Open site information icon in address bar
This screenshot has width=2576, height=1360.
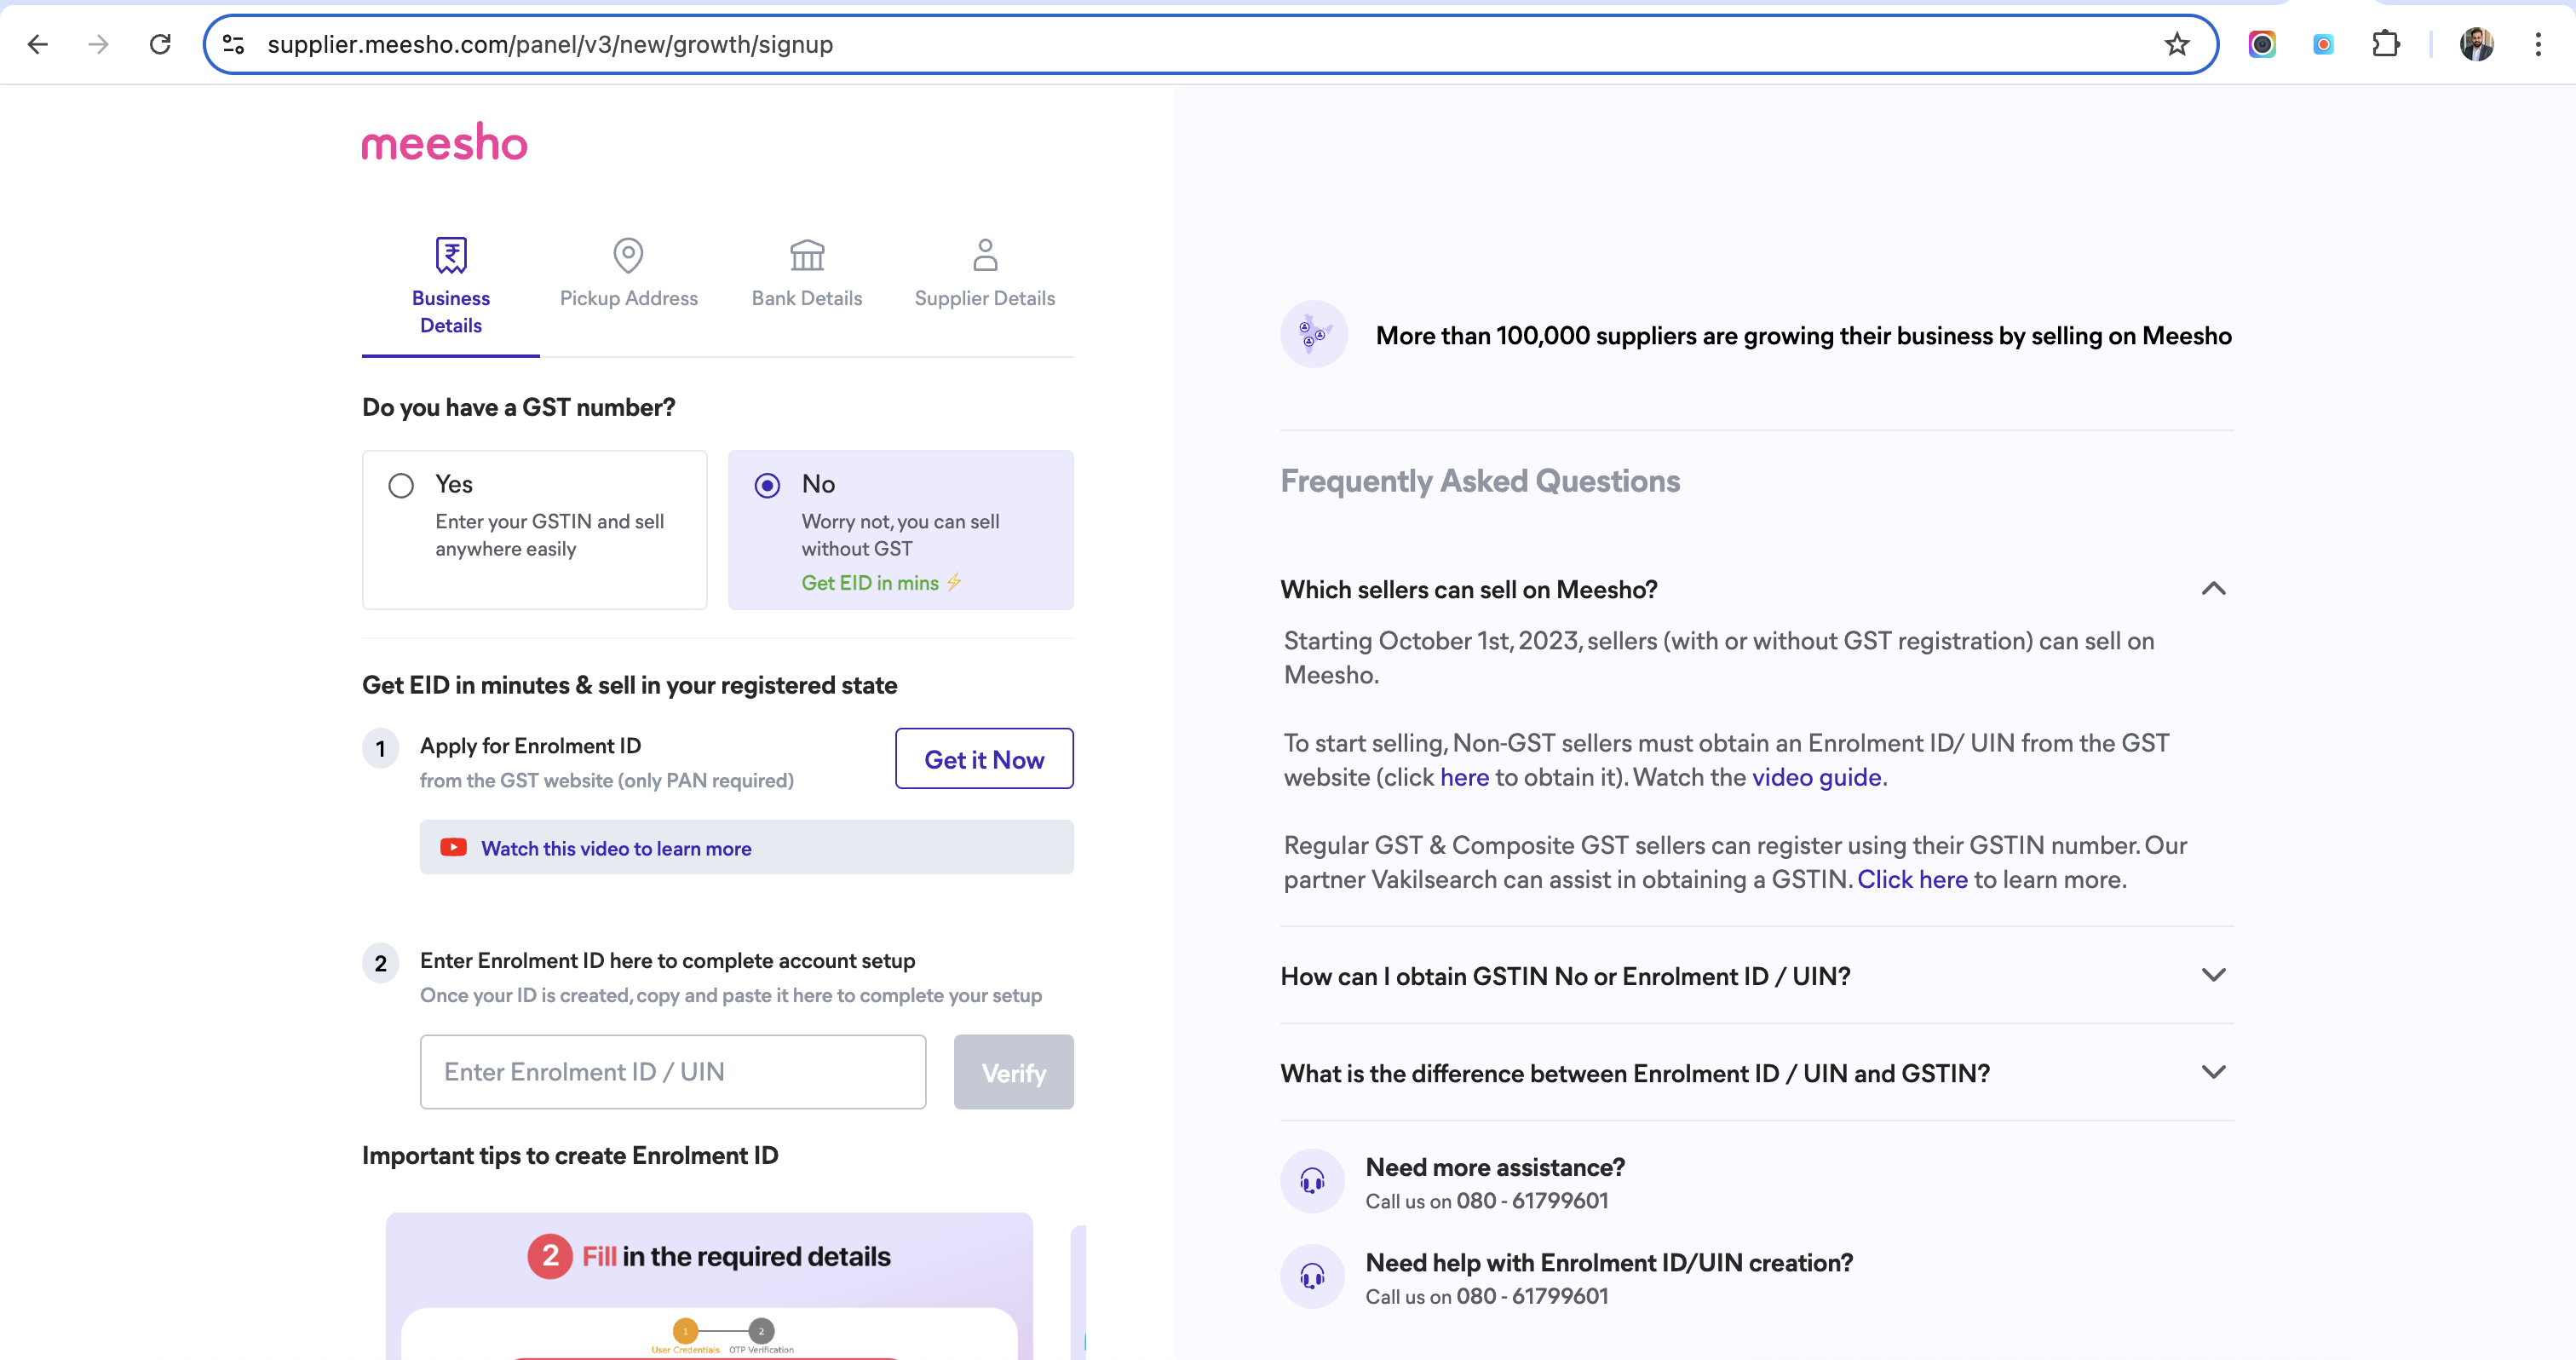click(233, 44)
